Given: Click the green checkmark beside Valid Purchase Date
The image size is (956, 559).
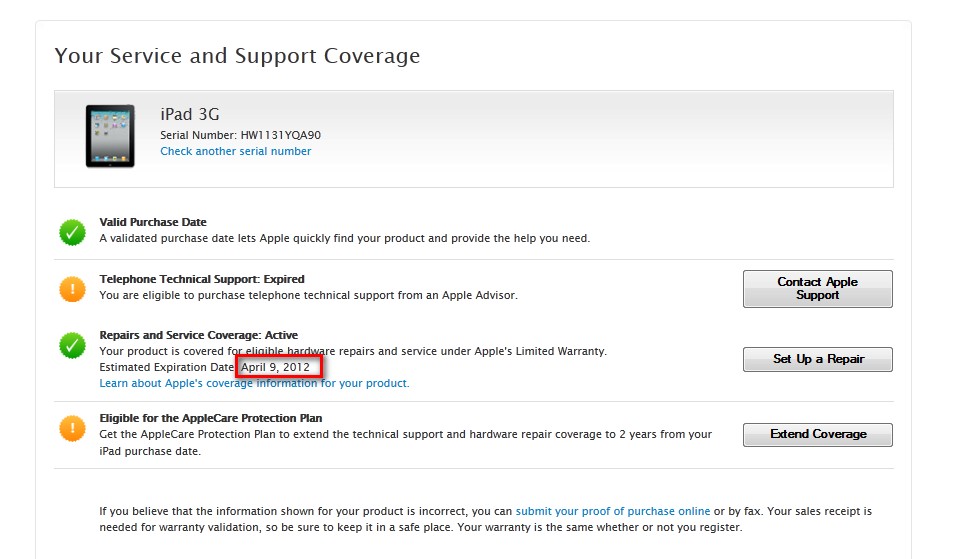Looking at the screenshot, I should [72, 233].
